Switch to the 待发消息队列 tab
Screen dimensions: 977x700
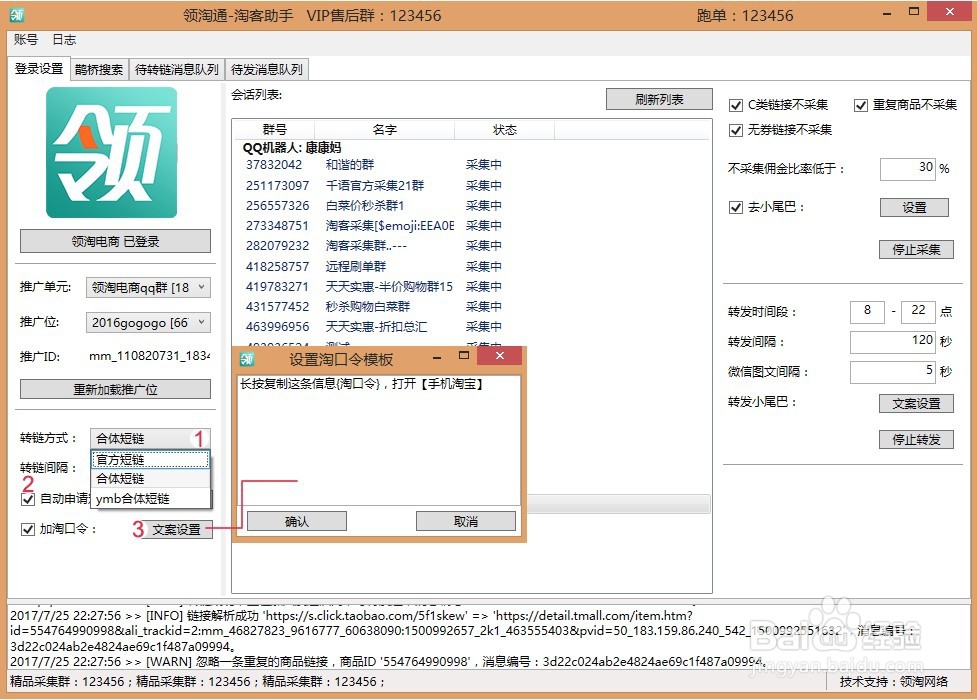pyautogui.click(x=269, y=69)
